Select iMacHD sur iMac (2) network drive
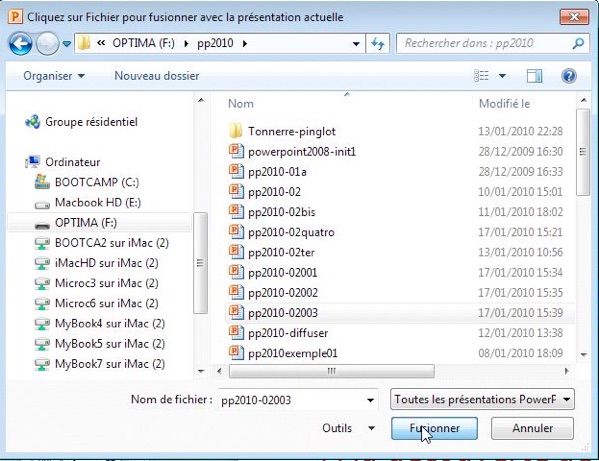The height and width of the screenshot is (461, 599). click(107, 263)
